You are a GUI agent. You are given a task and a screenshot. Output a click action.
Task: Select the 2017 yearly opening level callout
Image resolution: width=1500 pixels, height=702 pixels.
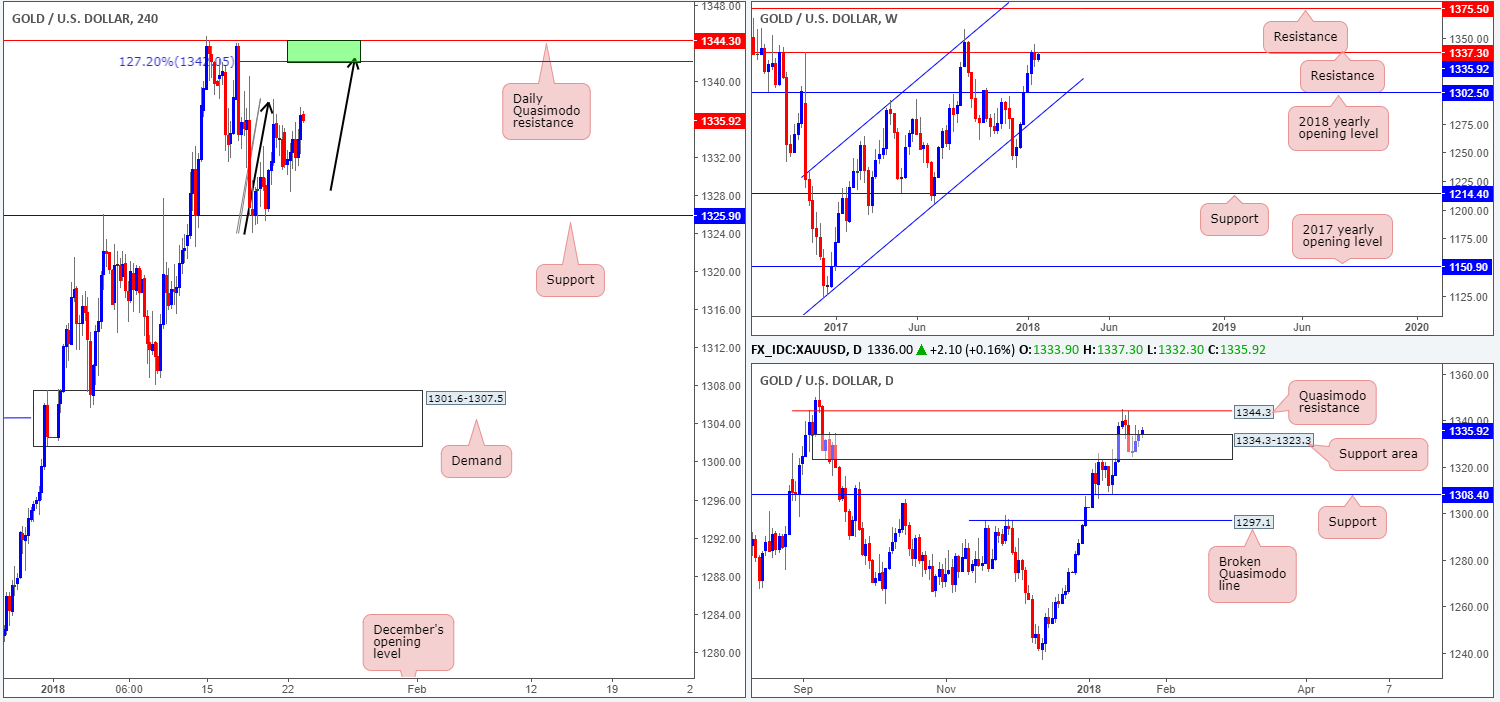pos(1340,235)
